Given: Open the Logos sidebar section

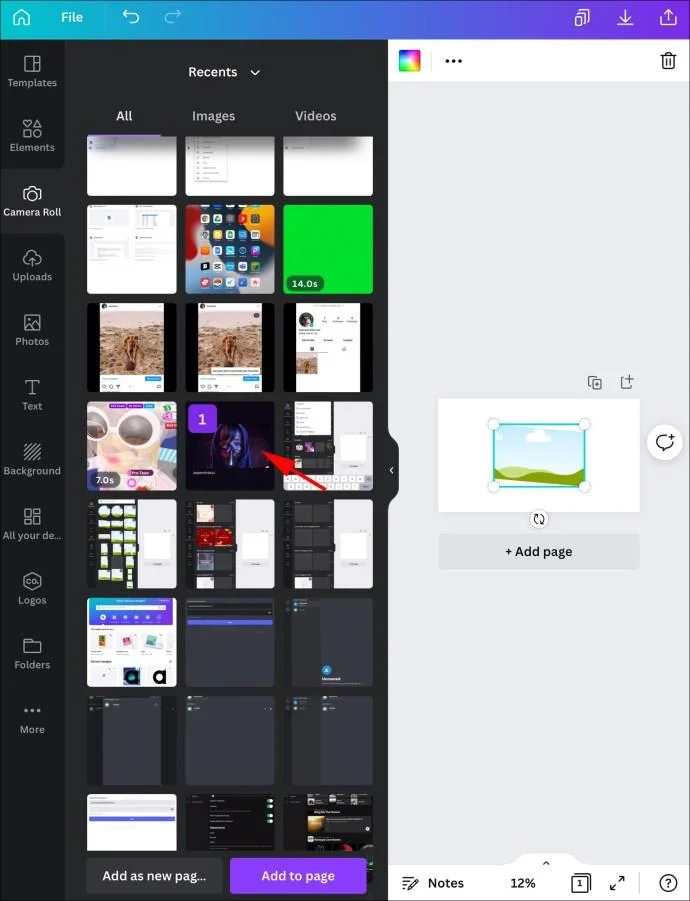Looking at the screenshot, I should (x=32, y=589).
